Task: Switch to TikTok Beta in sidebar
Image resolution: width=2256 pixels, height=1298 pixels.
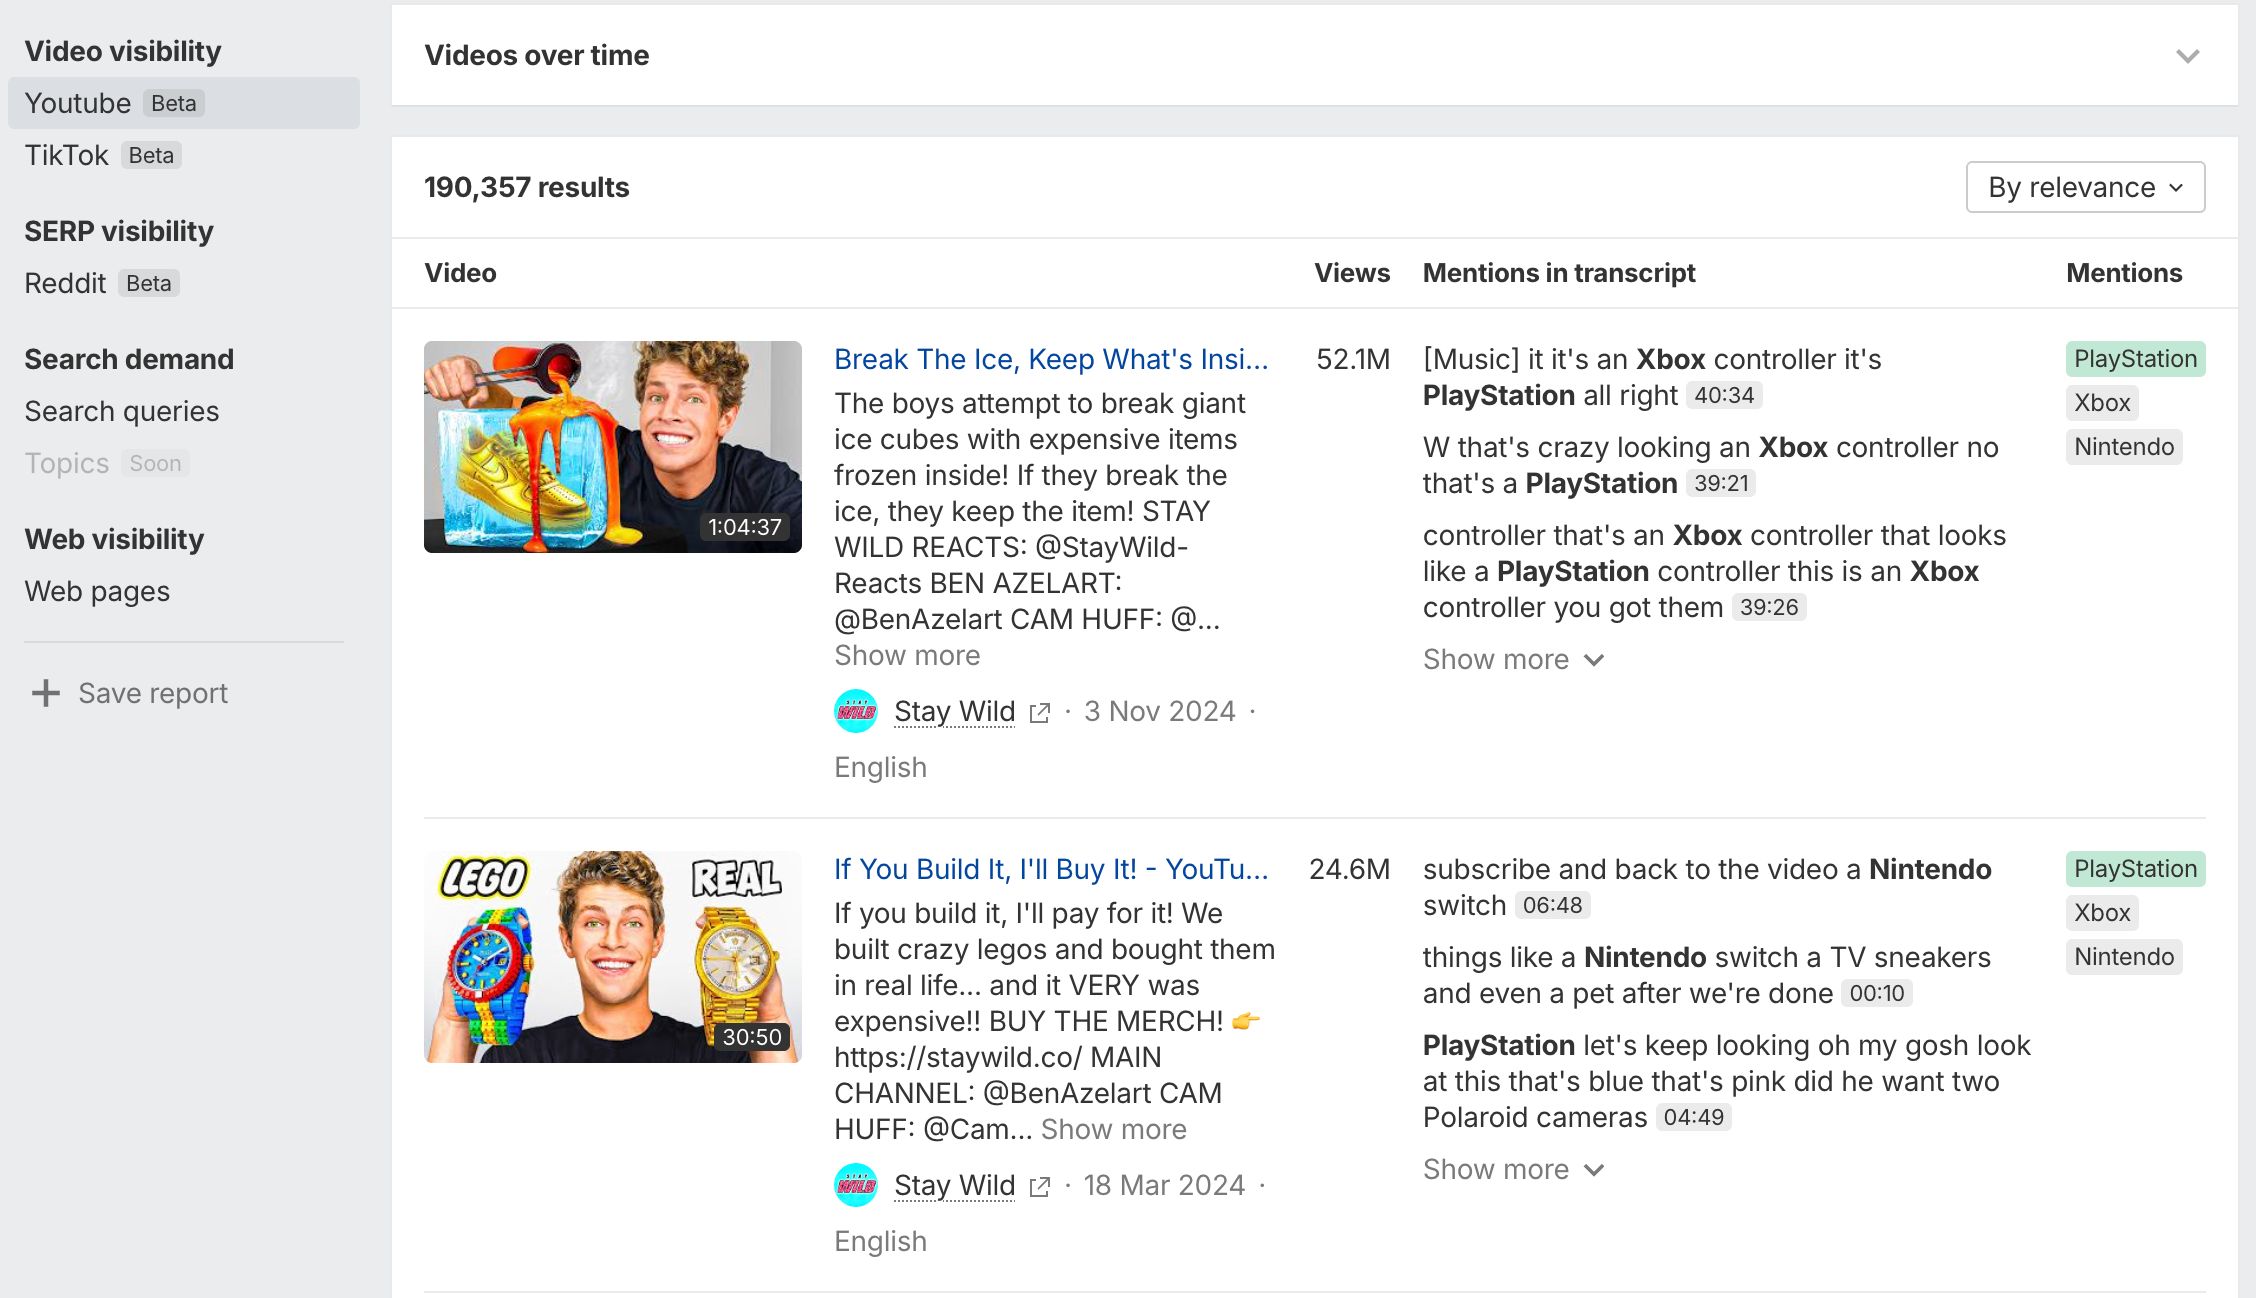Action: [x=102, y=155]
